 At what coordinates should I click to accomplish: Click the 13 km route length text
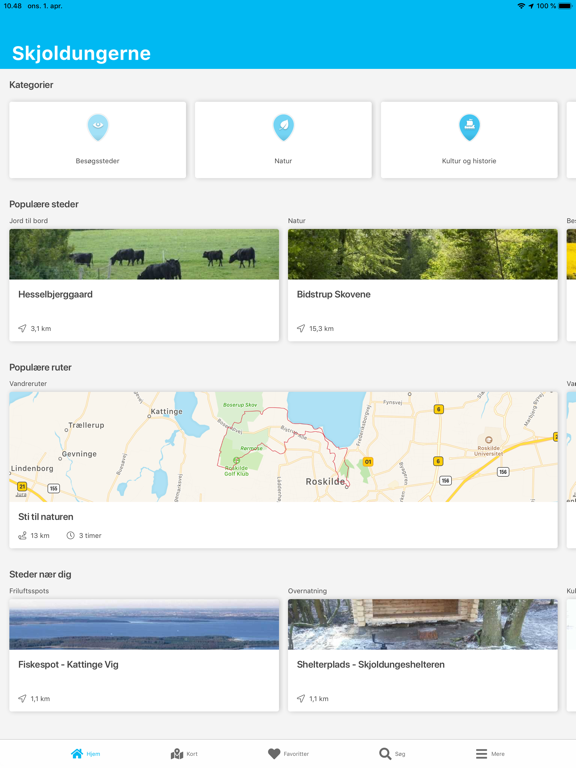pyautogui.click(x=40, y=536)
